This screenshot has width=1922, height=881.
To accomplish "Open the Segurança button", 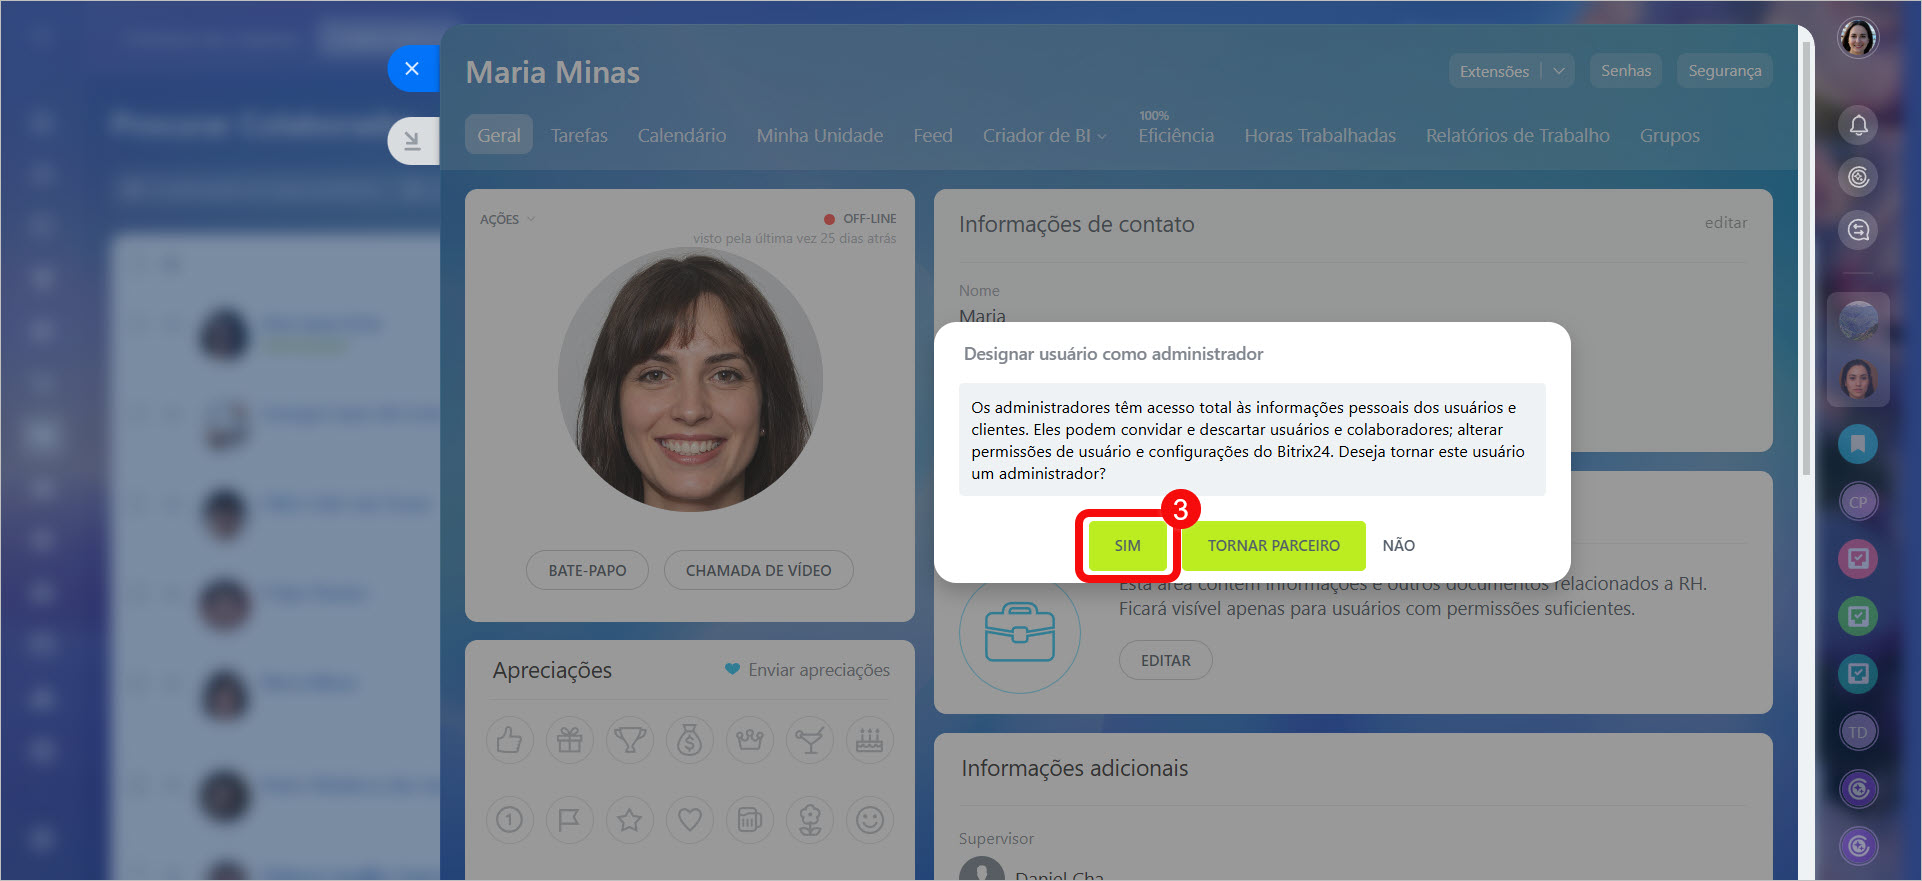I will (1724, 71).
